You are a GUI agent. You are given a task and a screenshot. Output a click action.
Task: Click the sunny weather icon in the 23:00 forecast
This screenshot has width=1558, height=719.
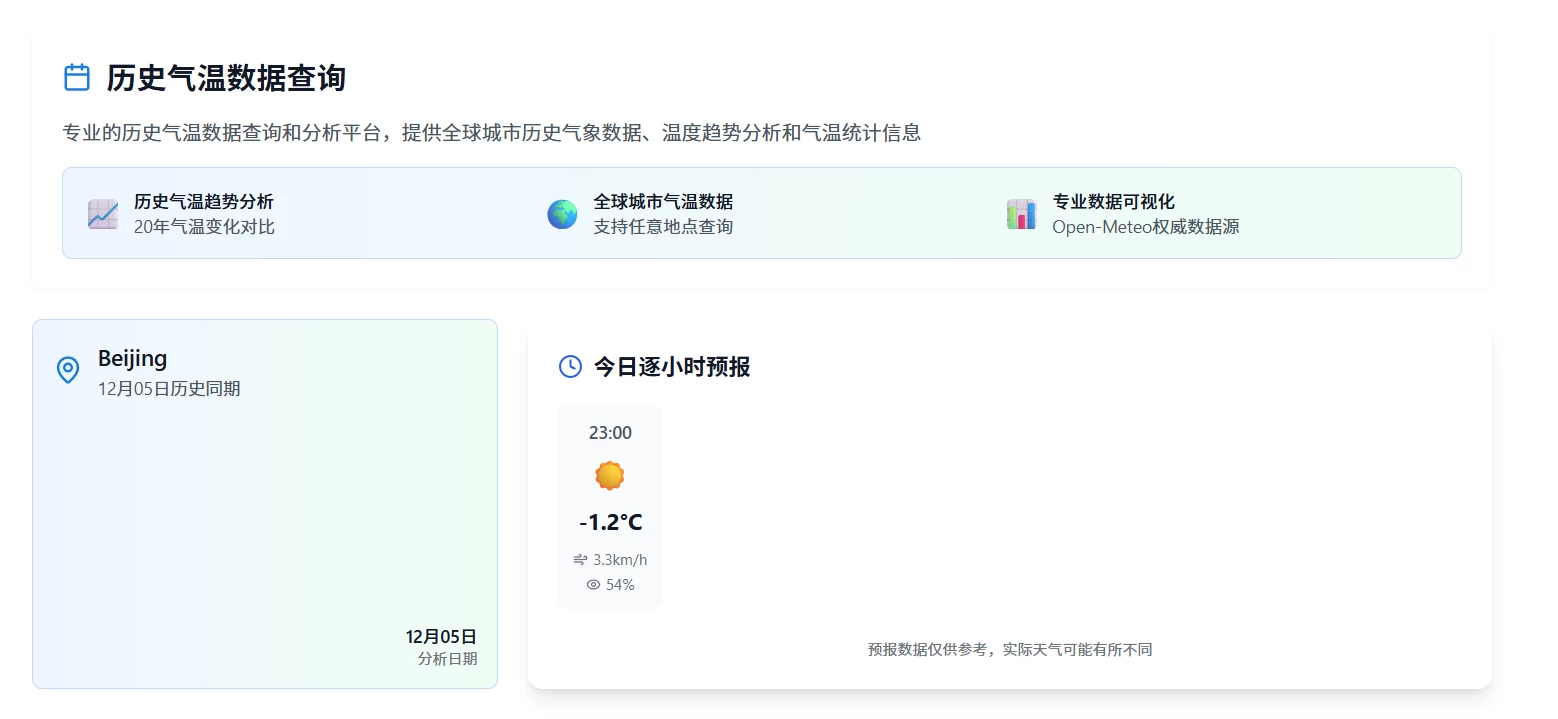(609, 475)
